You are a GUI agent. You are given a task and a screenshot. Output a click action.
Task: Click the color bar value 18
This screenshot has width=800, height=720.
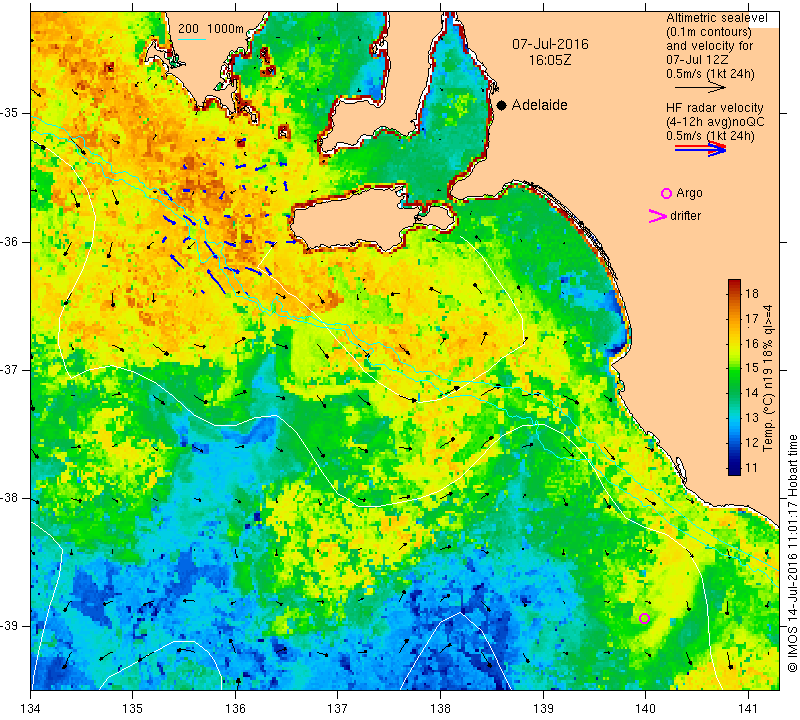coord(752,294)
